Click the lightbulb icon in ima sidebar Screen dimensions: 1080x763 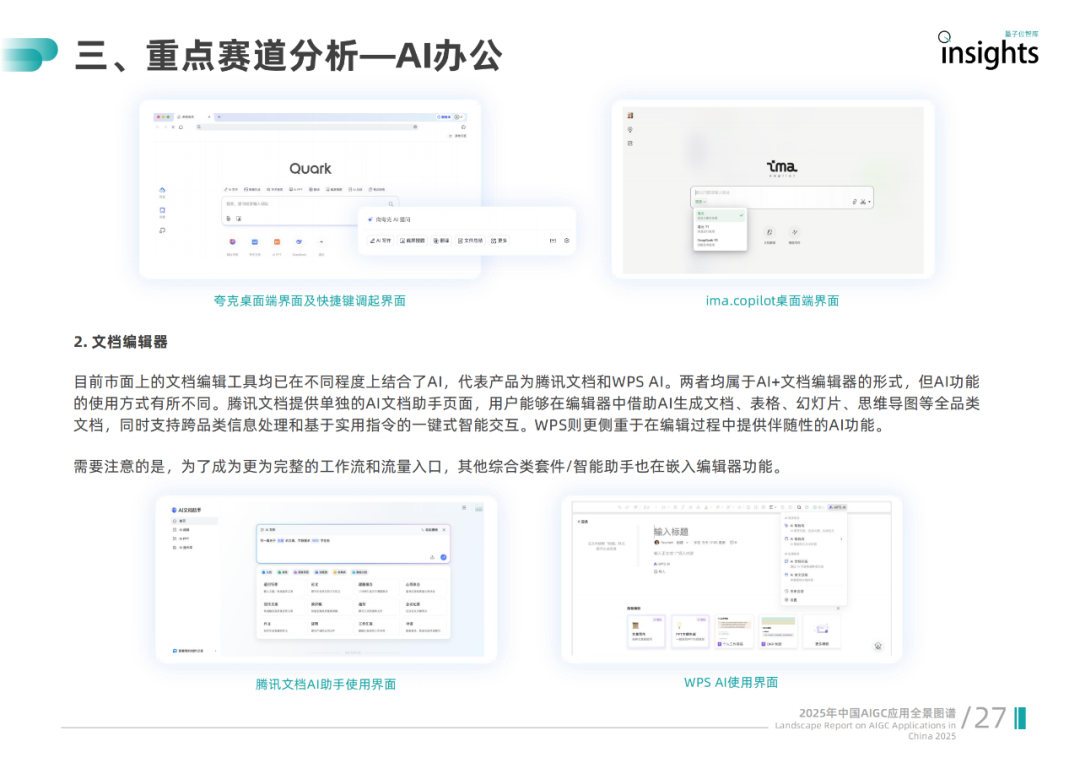630,129
